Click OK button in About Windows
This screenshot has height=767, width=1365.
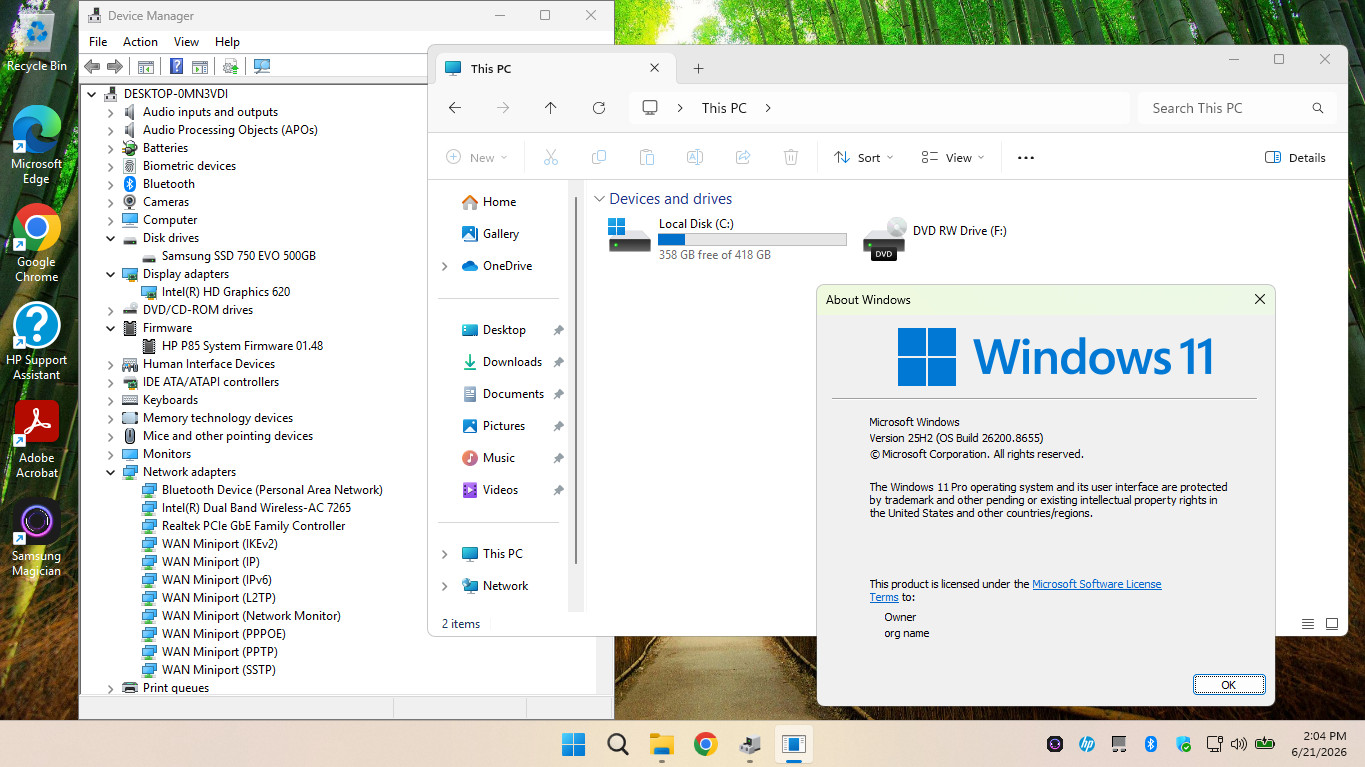coord(1229,685)
